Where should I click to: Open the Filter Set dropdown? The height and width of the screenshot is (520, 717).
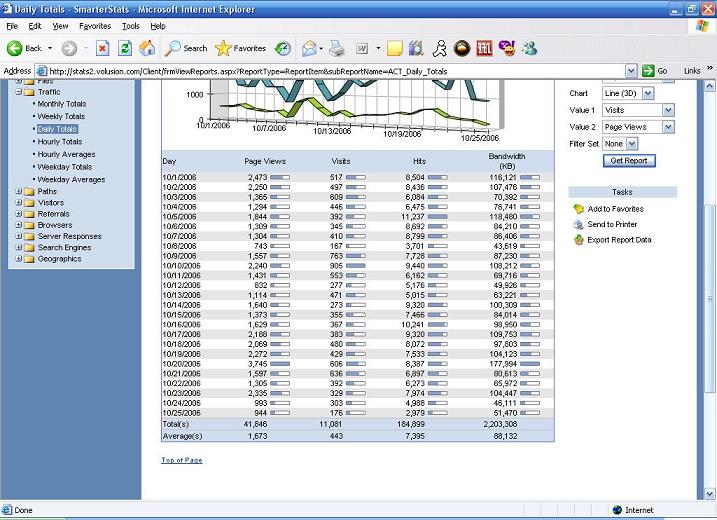coord(631,144)
